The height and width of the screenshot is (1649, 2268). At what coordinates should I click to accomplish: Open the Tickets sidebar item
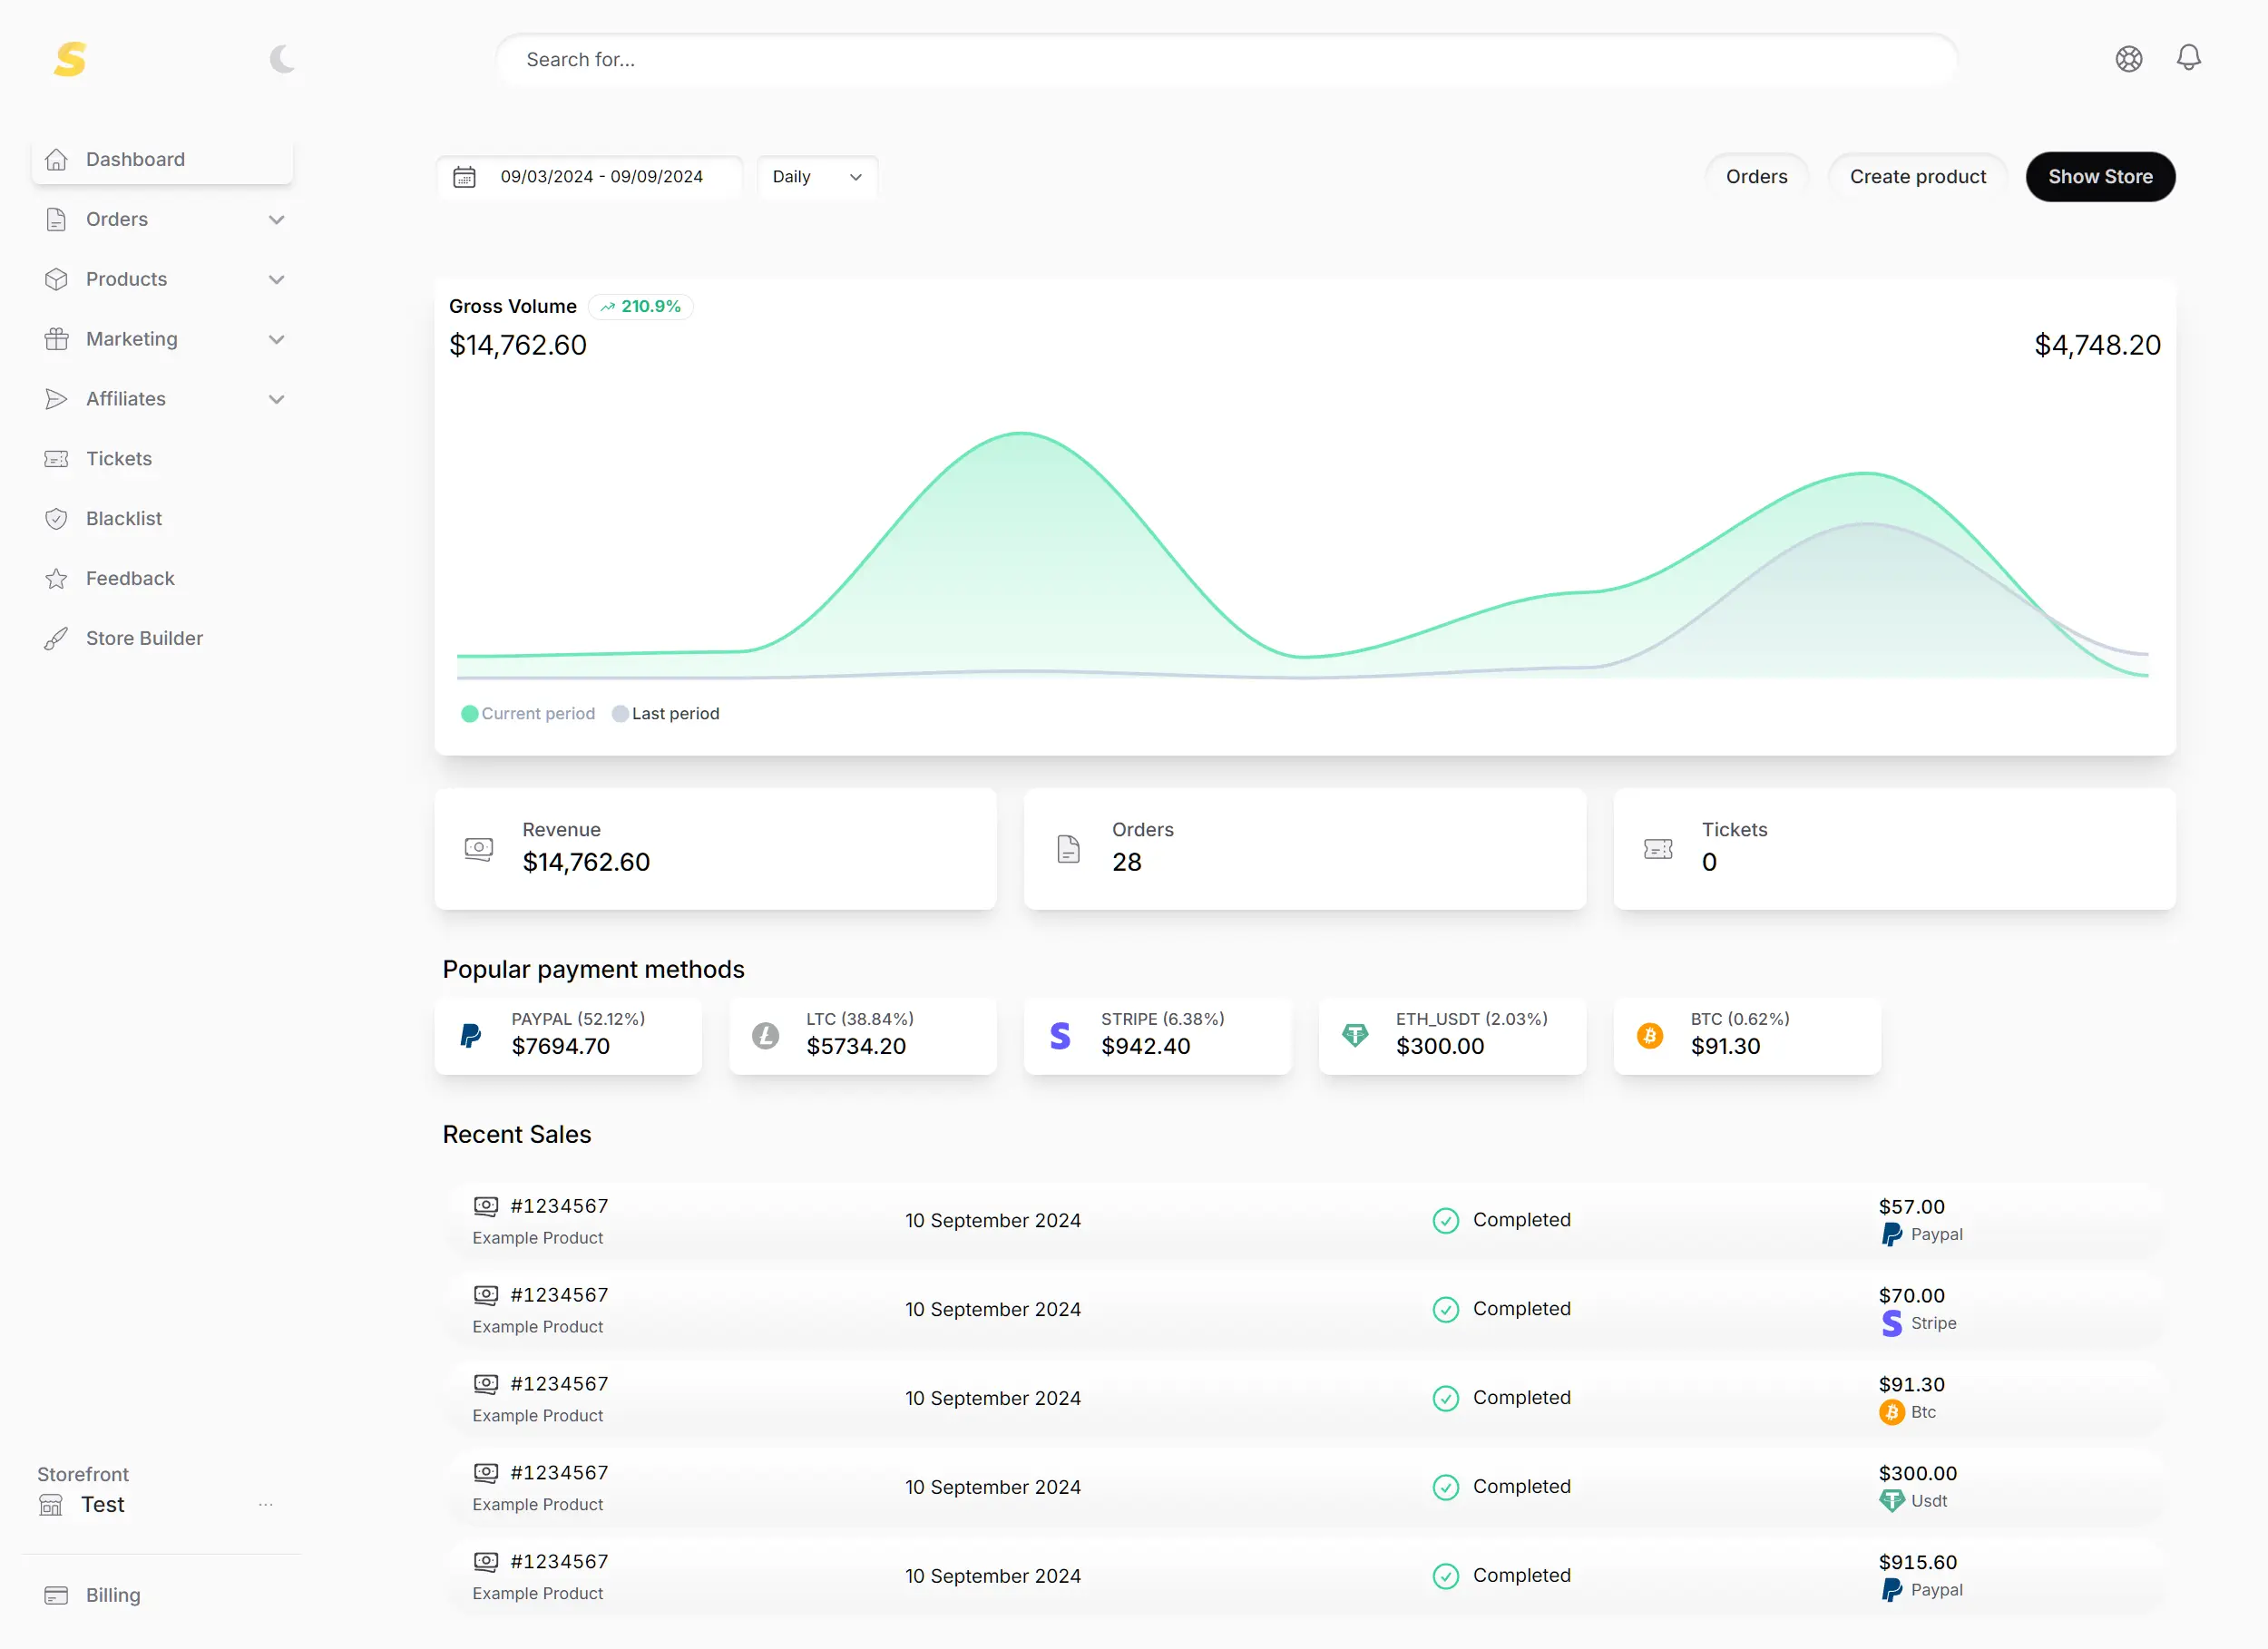click(118, 458)
